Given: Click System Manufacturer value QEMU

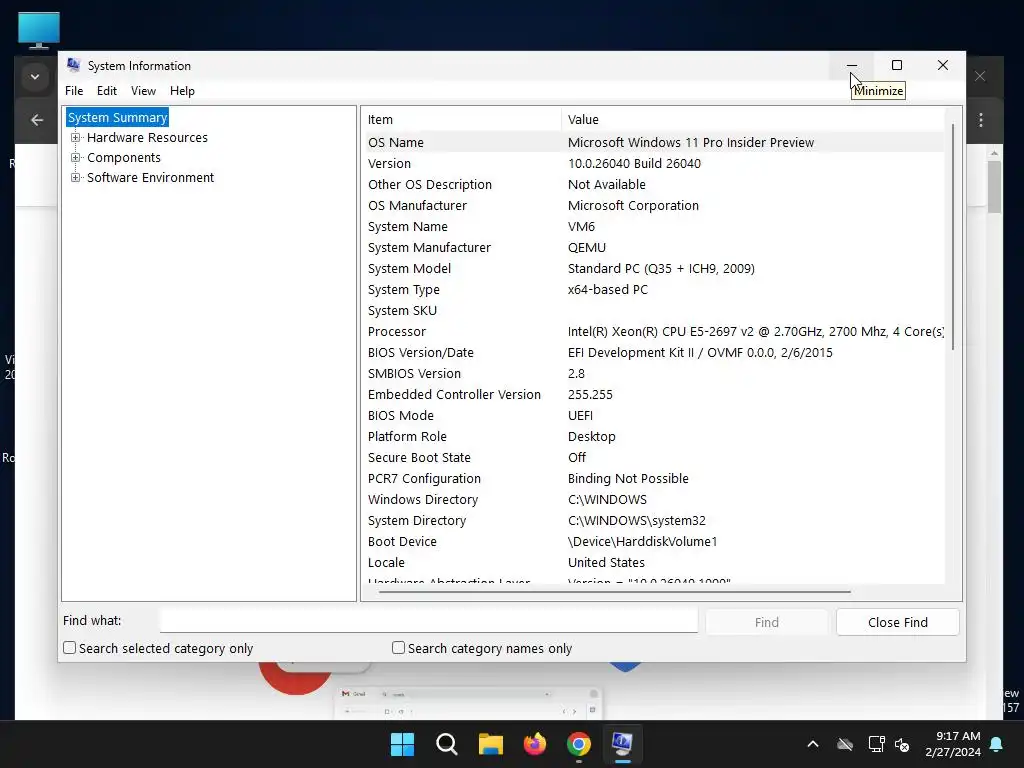Looking at the screenshot, I should click(x=586, y=248).
